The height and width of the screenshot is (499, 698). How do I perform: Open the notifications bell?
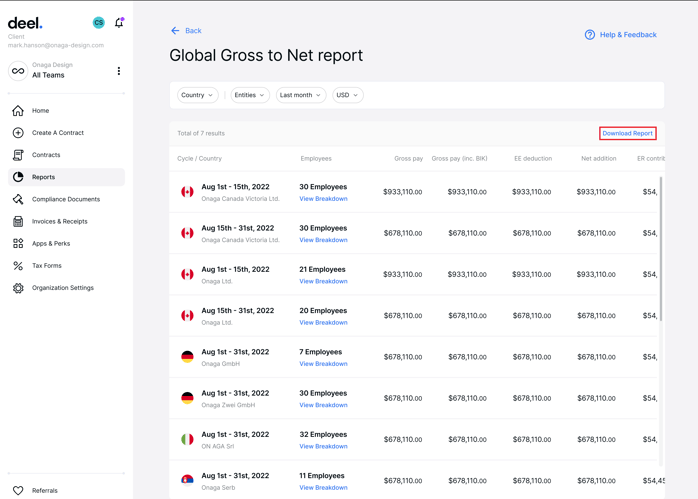[x=119, y=23]
